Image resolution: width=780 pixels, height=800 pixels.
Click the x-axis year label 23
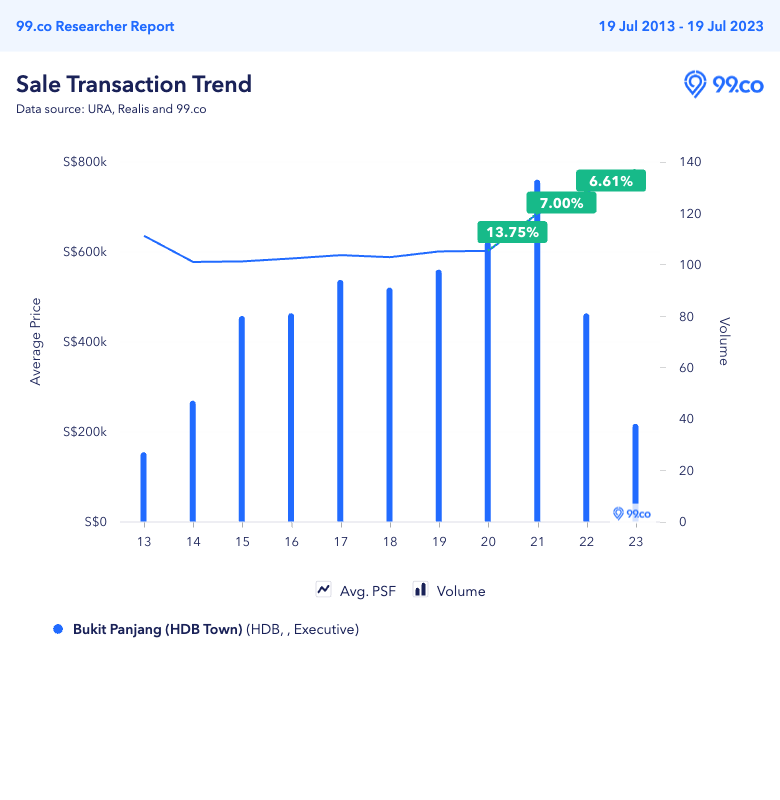[x=636, y=541]
